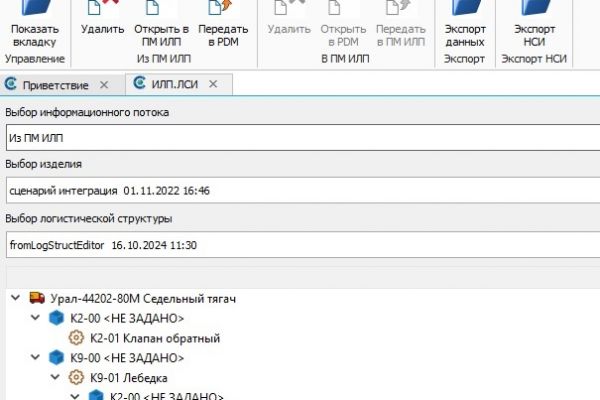
Task: Open the Выбор логистической структуры combo box
Action: point(303,245)
